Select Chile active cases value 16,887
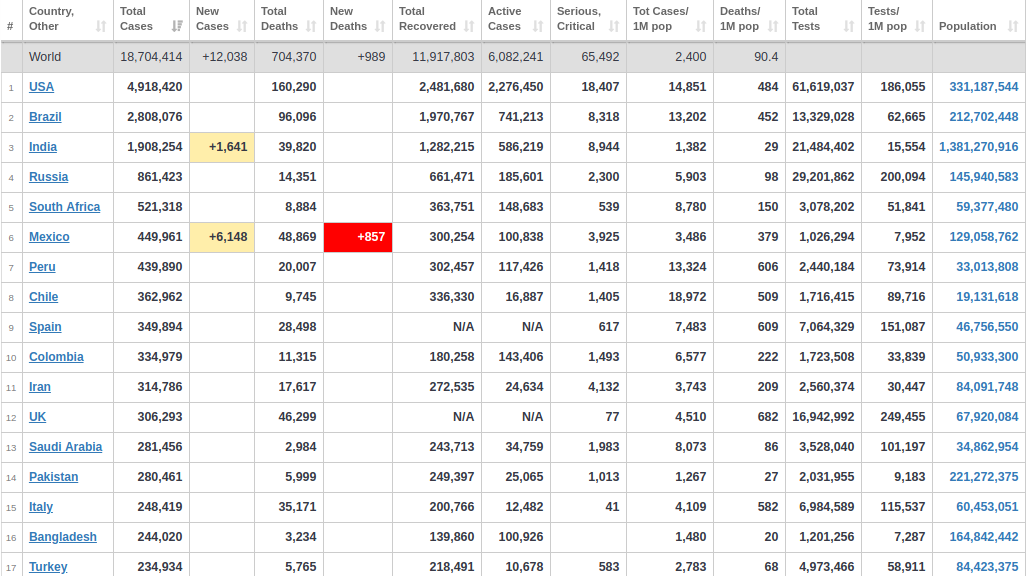Viewport: 1027px width, 576px height. [x=524, y=297]
